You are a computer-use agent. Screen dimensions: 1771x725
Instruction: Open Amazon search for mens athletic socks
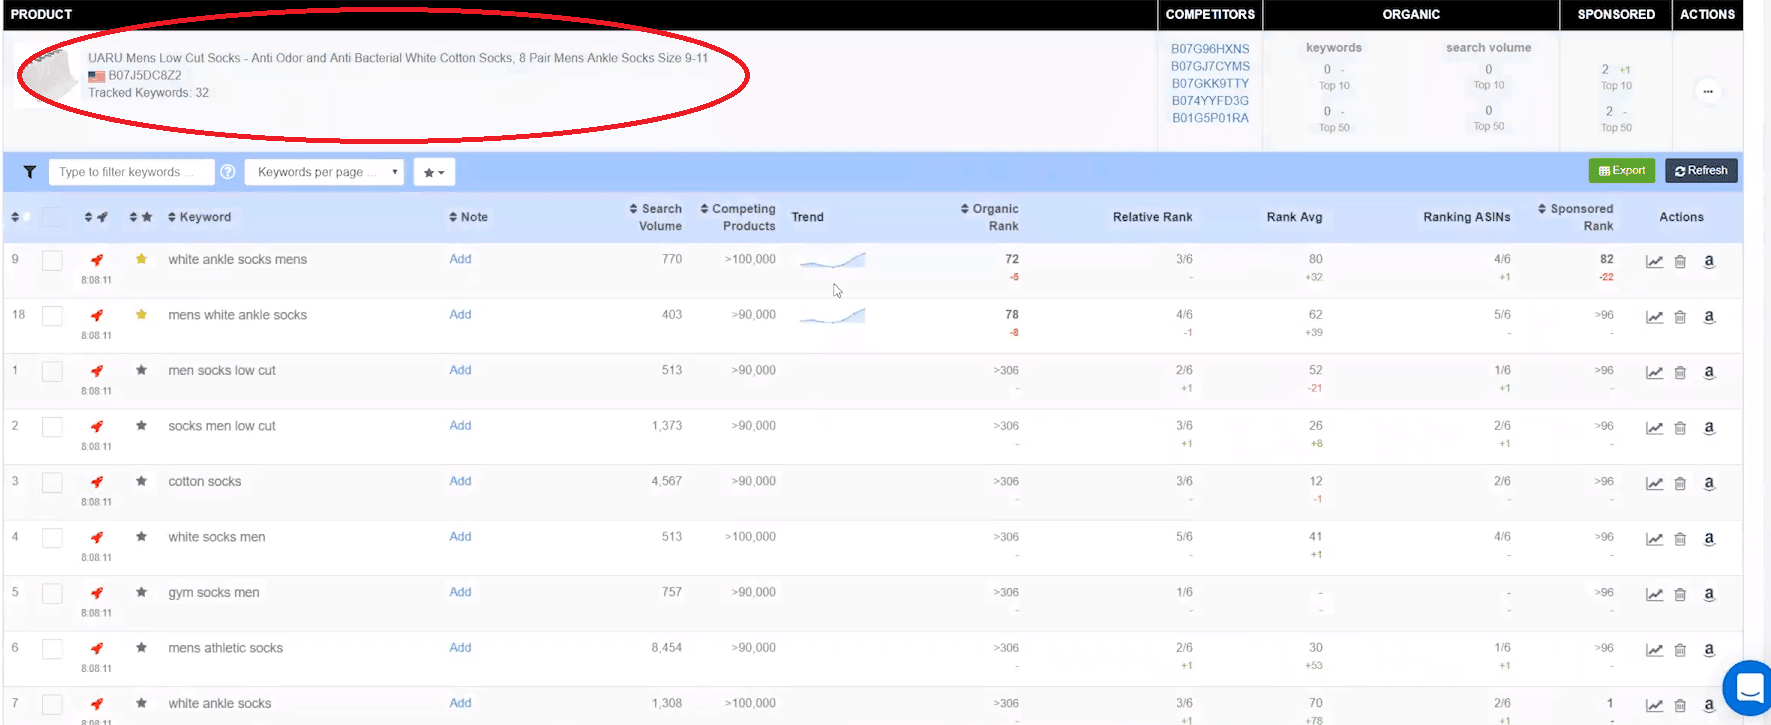point(1709,650)
